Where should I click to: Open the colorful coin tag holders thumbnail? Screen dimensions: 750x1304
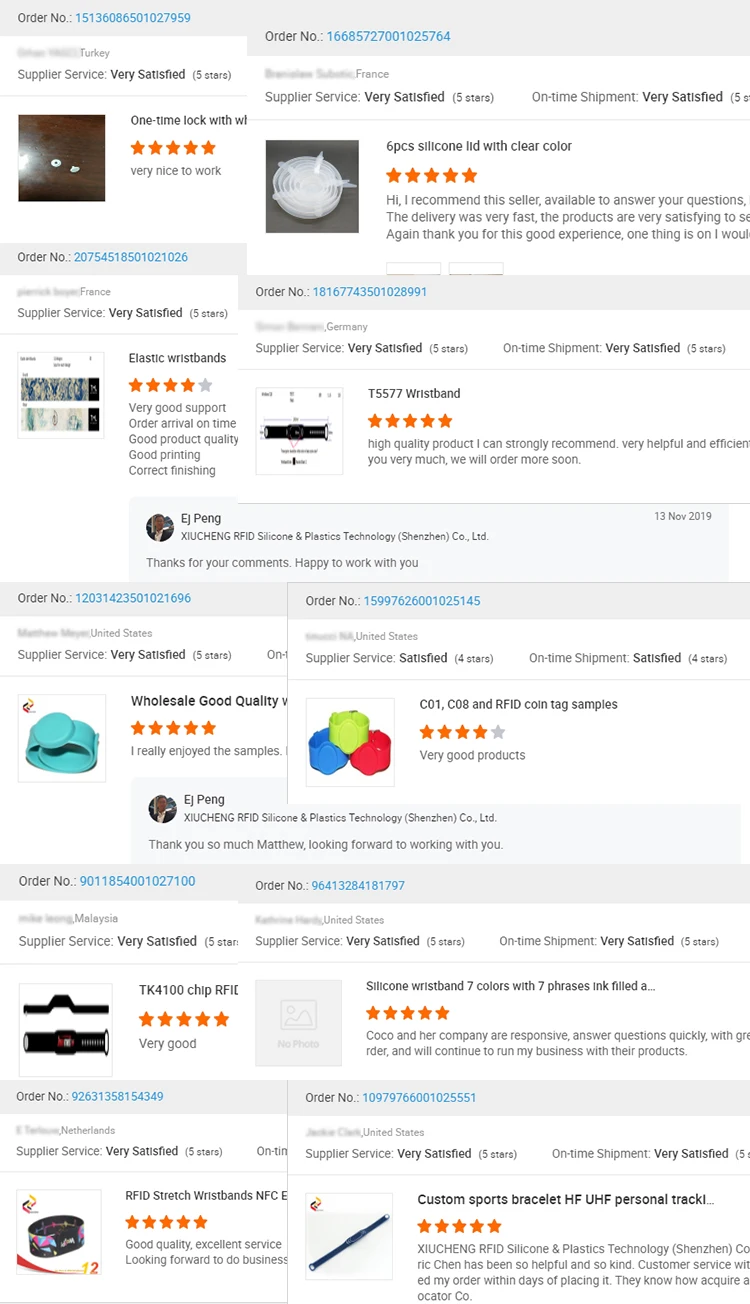click(350, 742)
